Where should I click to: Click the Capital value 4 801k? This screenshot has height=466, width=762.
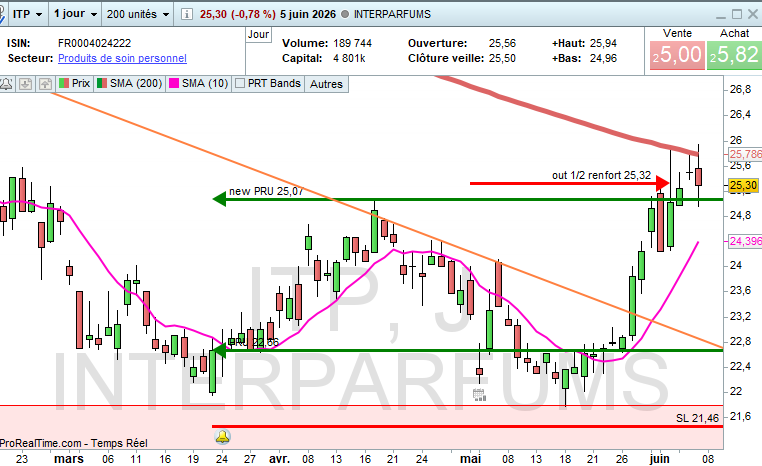tap(349, 58)
